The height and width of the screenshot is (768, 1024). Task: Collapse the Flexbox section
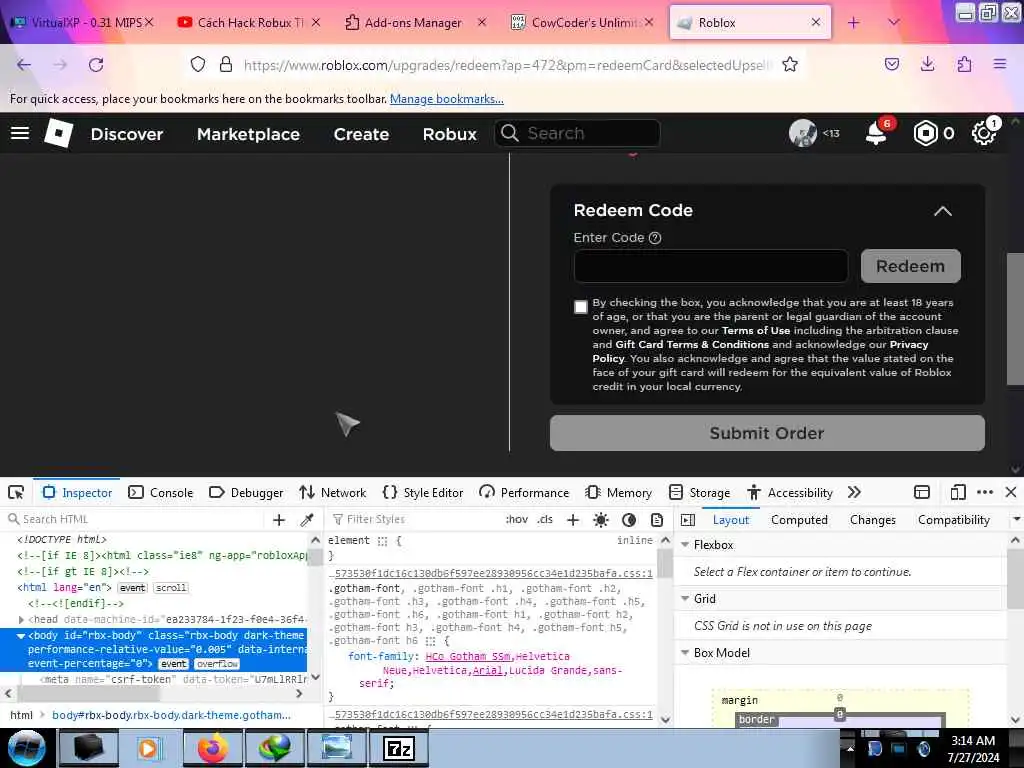click(x=685, y=545)
